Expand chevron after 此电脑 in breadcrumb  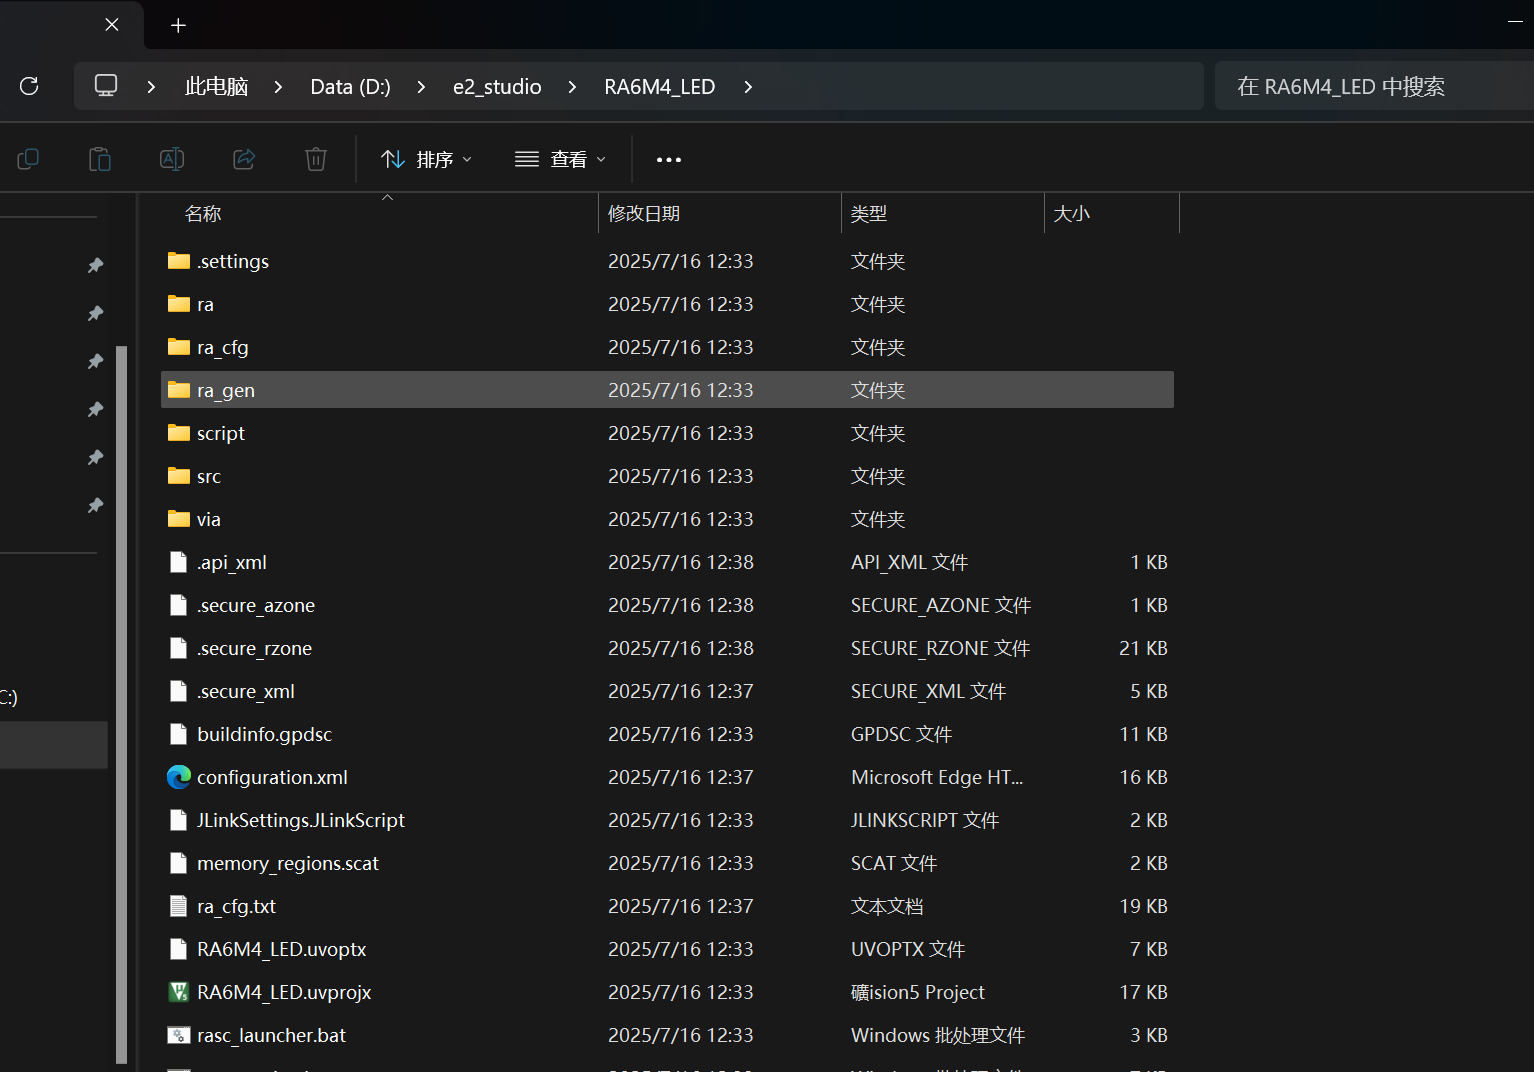278,87
